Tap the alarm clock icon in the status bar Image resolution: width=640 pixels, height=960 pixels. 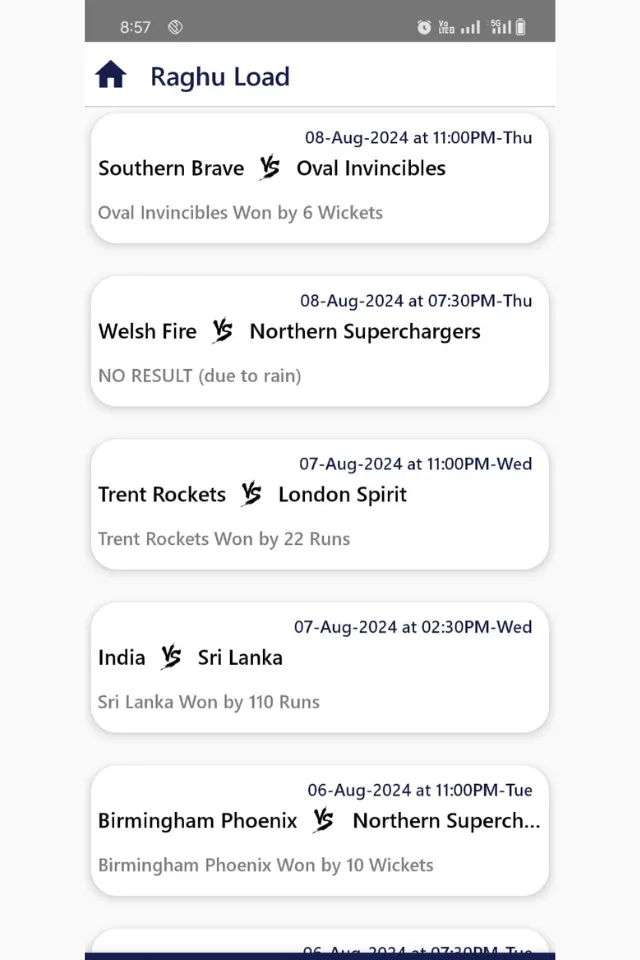[423, 26]
